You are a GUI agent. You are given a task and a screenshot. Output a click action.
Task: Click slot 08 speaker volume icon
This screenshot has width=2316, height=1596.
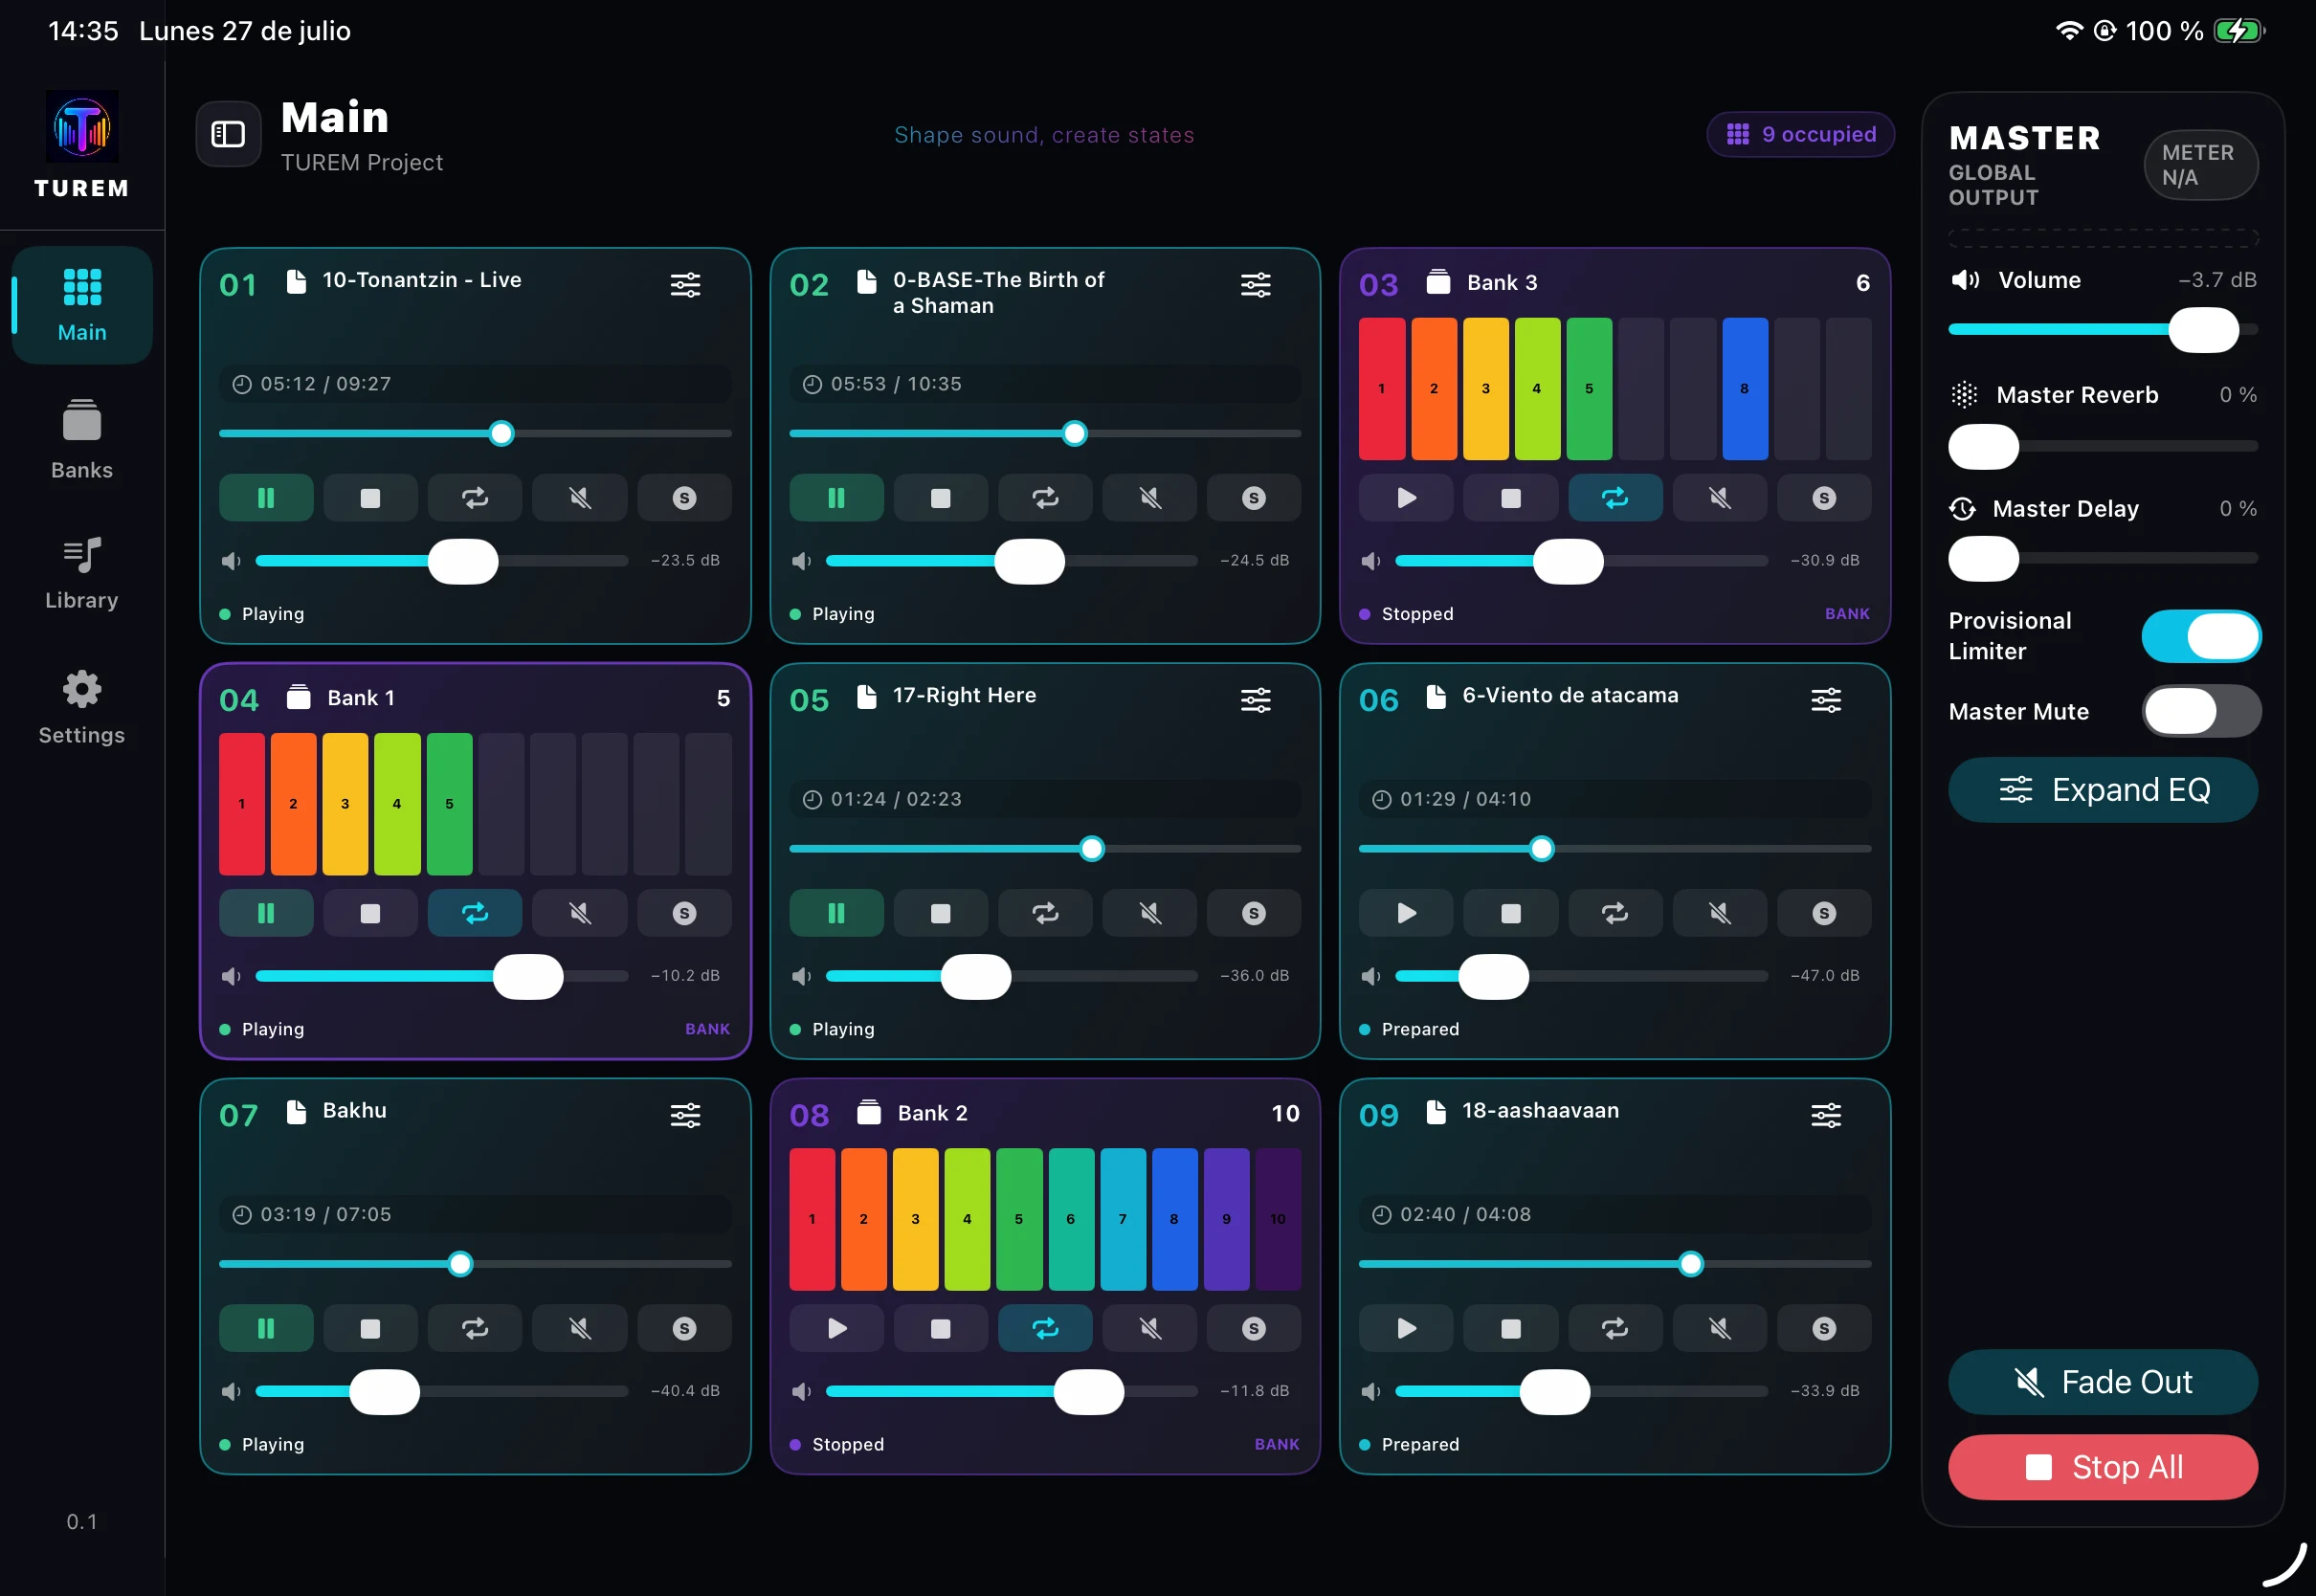(x=801, y=1391)
